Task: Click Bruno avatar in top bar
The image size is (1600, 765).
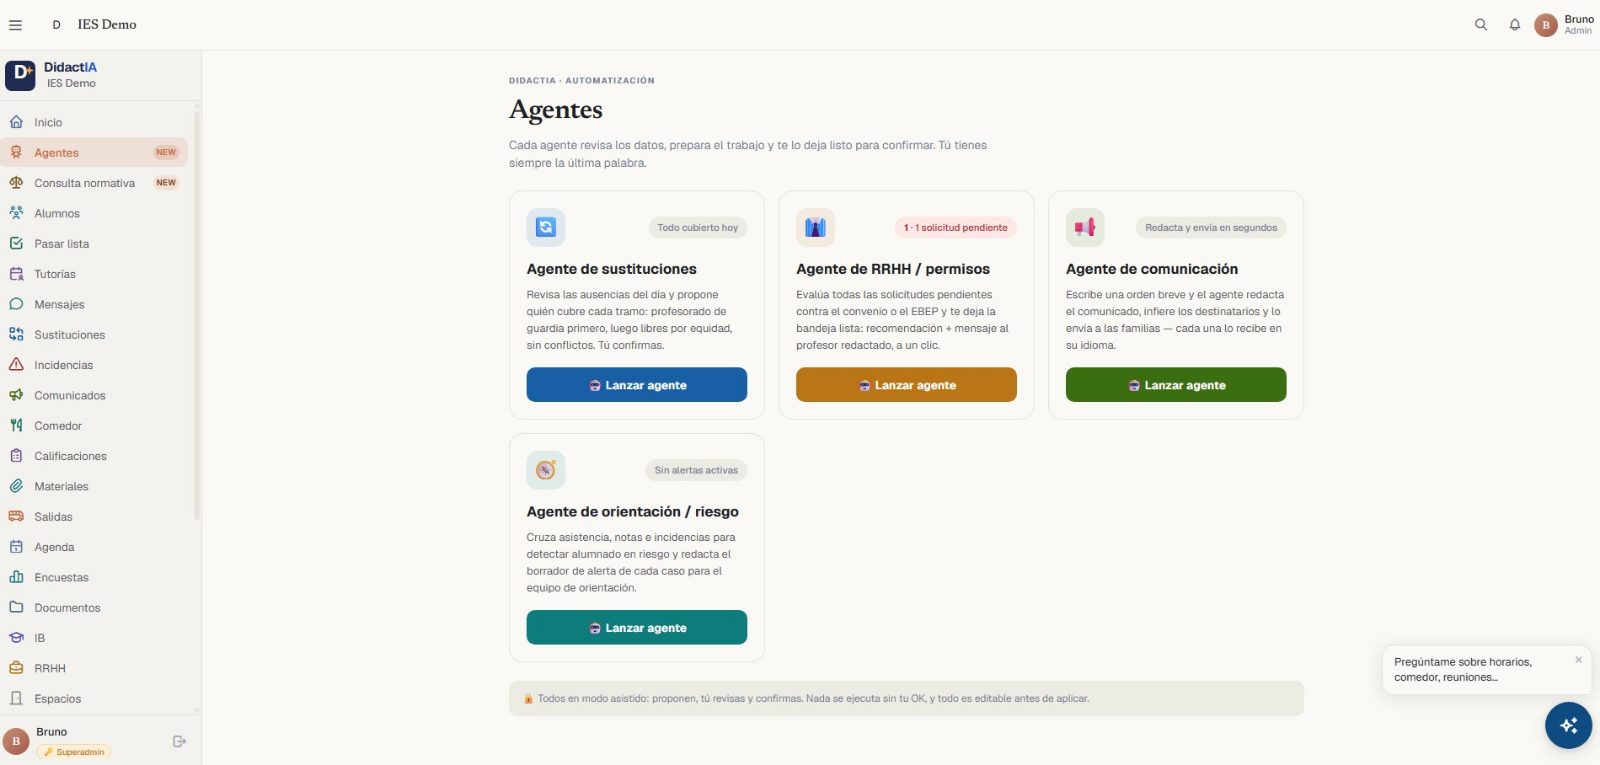Action: tap(1546, 25)
